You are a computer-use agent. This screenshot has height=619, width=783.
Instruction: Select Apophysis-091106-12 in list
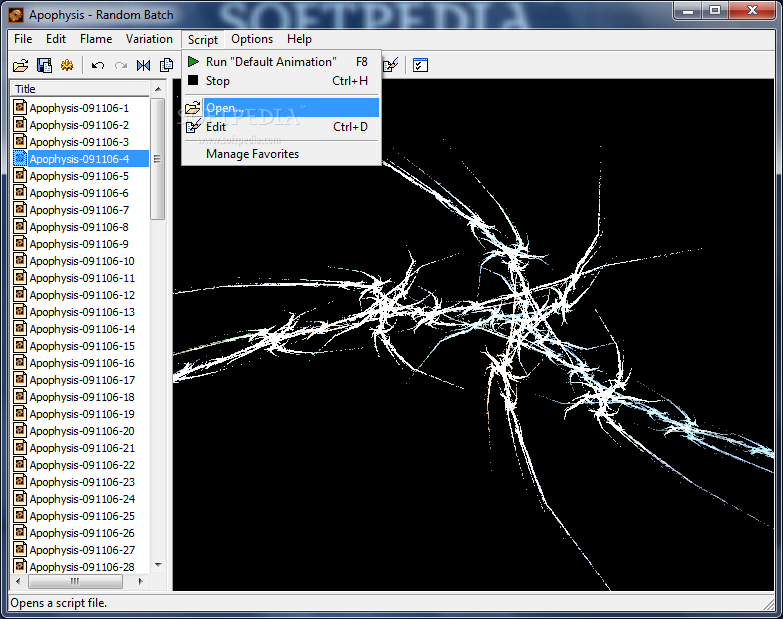tap(82, 295)
